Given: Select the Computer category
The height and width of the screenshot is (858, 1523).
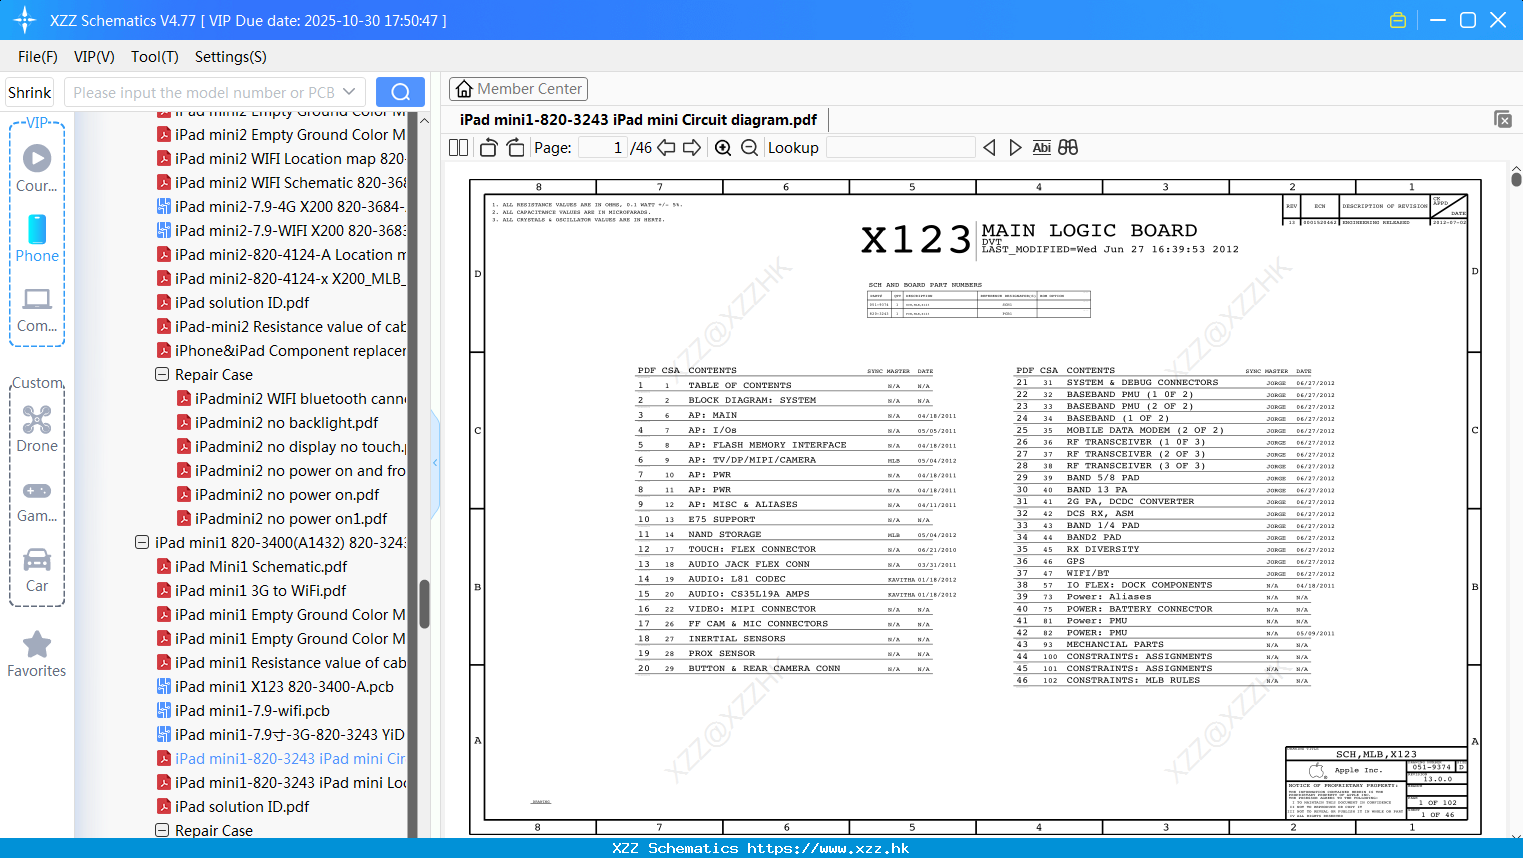Looking at the screenshot, I should tap(37, 309).
